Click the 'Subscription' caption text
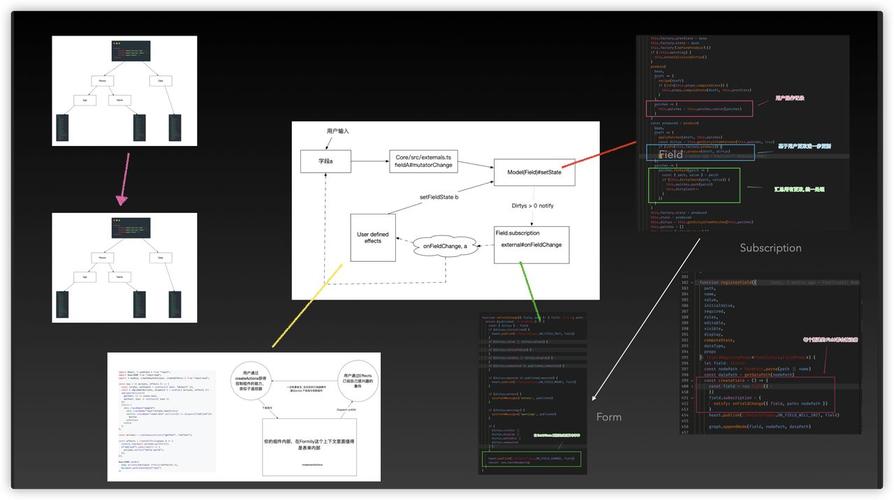This screenshot has height=500, width=894. (770, 248)
